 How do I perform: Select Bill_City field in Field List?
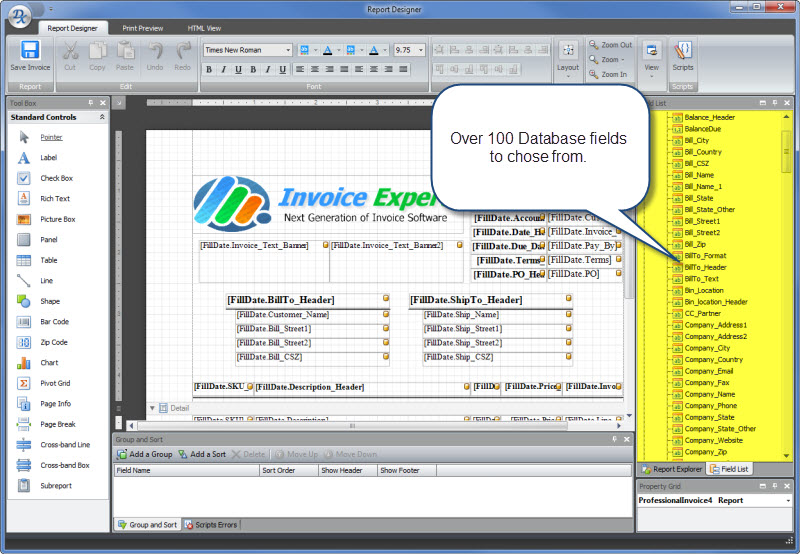pyautogui.click(x=697, y=140)
